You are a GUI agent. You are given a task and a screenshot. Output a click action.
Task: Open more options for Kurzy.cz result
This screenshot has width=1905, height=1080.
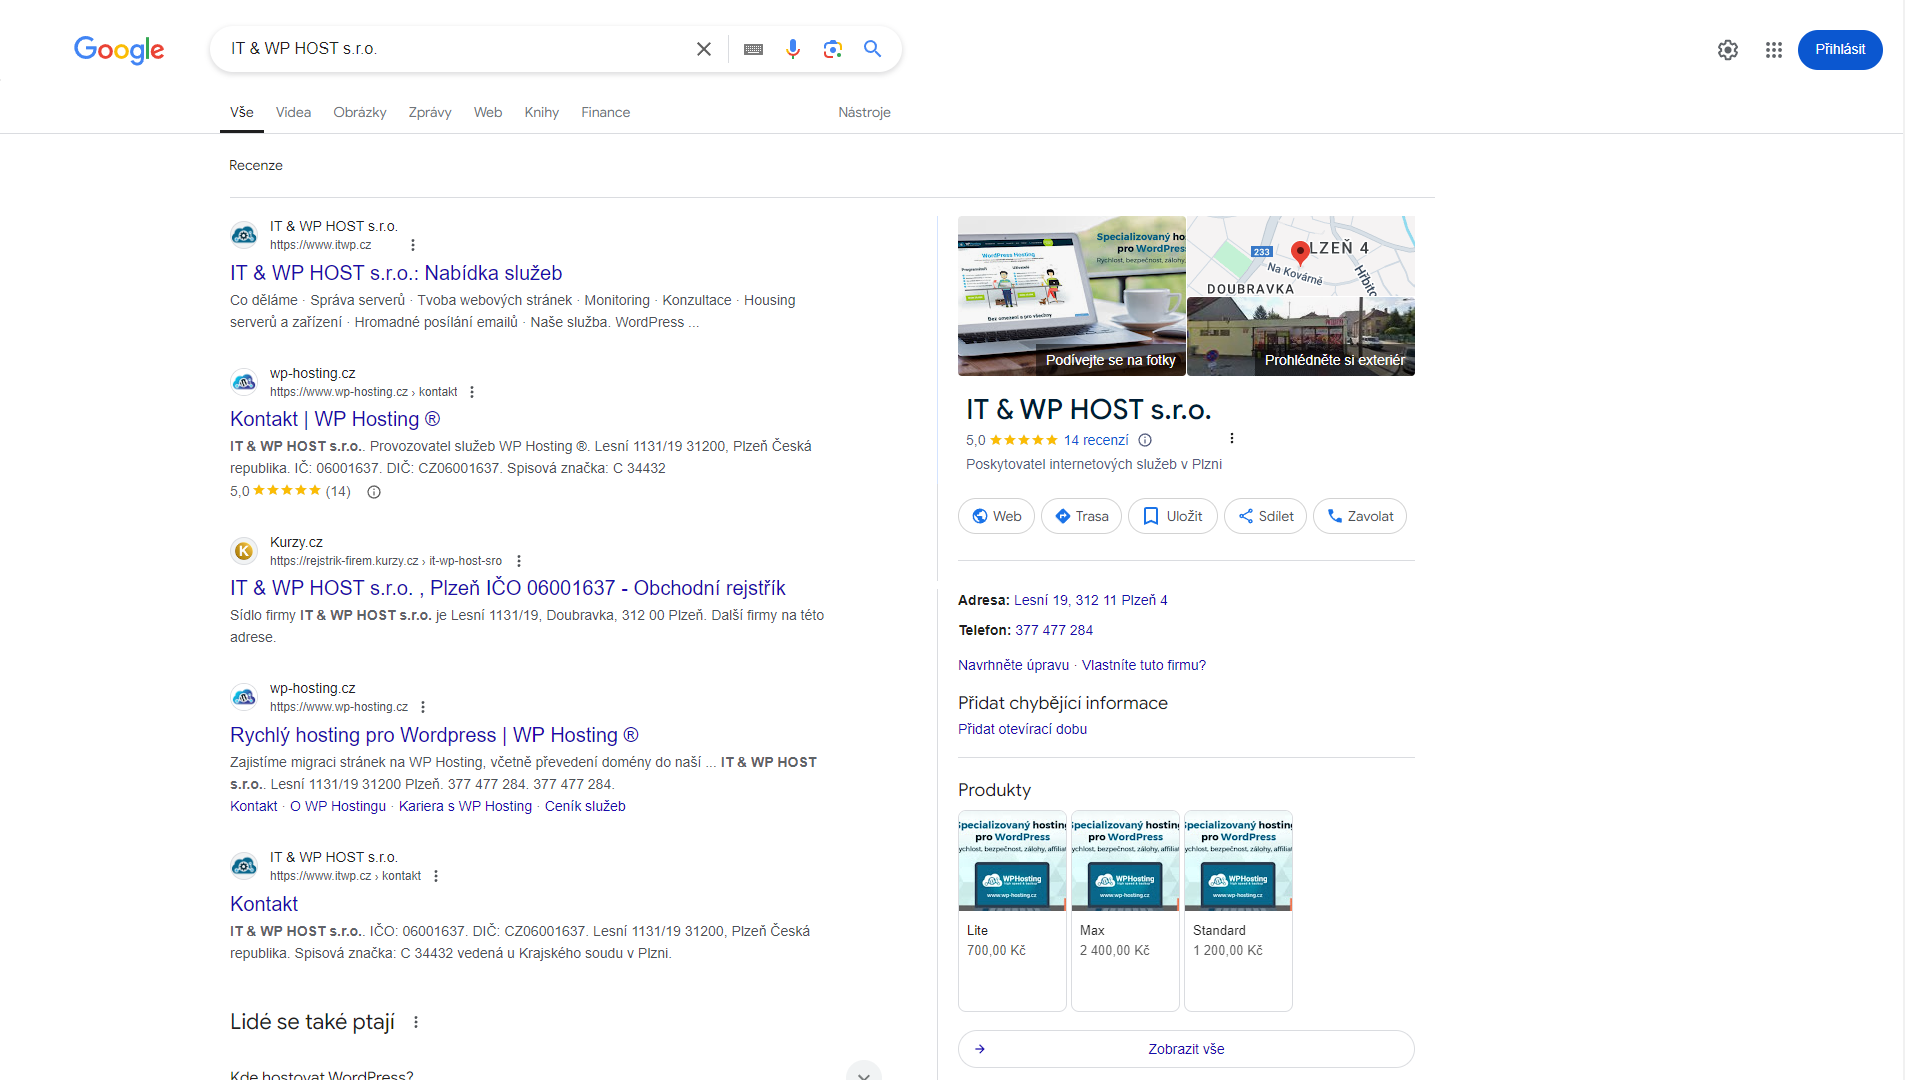tap(519, 561)
